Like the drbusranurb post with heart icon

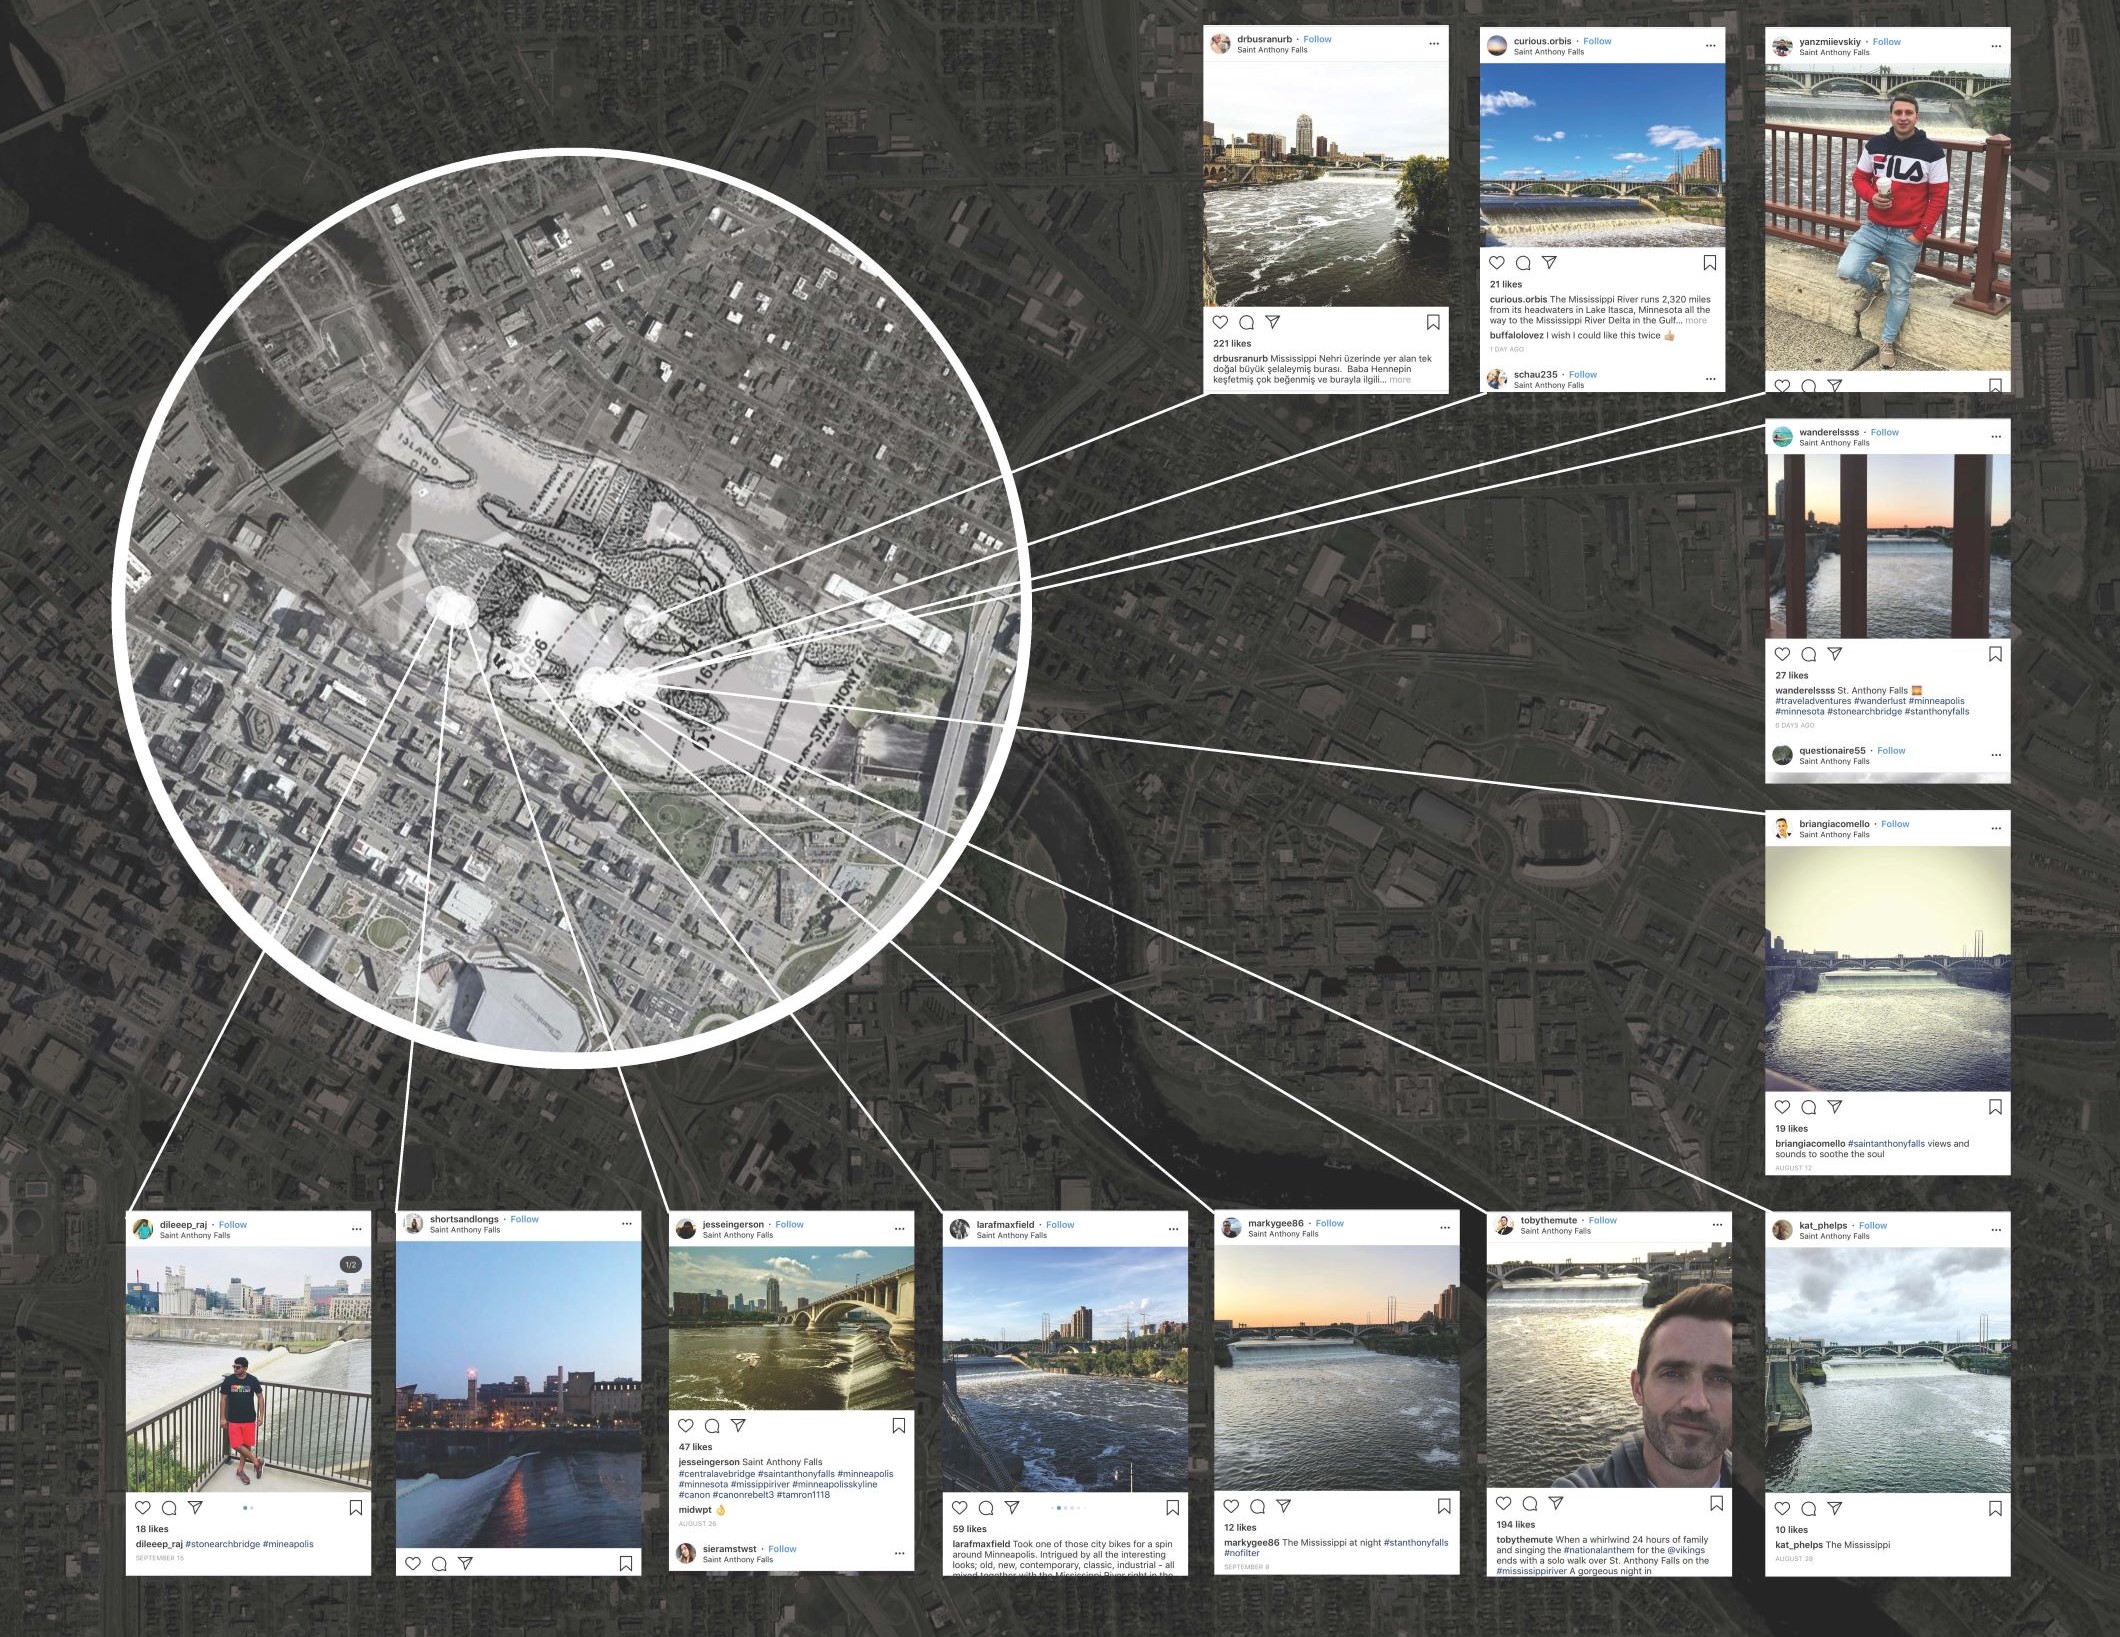1220,322
